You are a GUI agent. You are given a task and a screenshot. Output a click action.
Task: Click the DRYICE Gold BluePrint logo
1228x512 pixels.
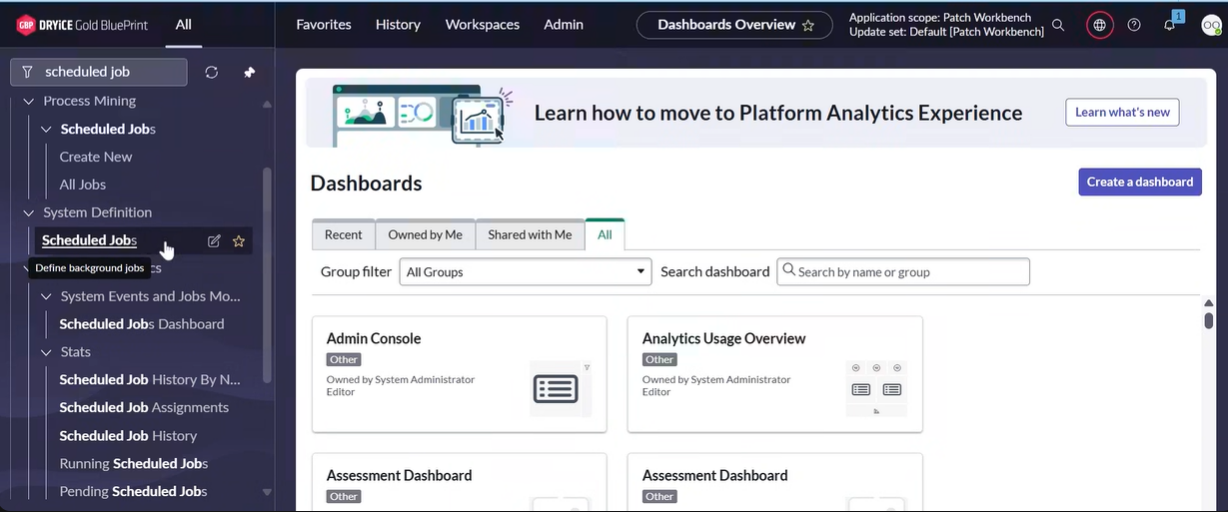(x=82, y=25)
